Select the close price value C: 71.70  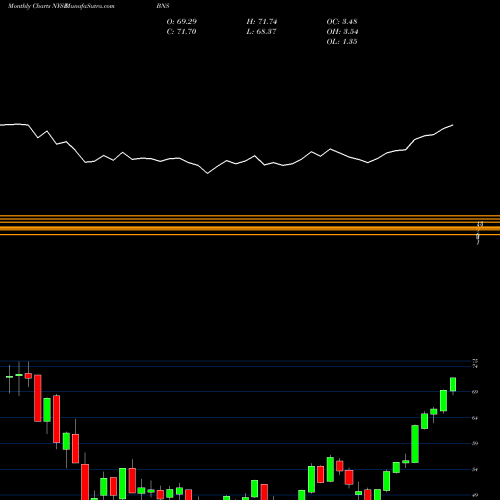tap(181, 32)
